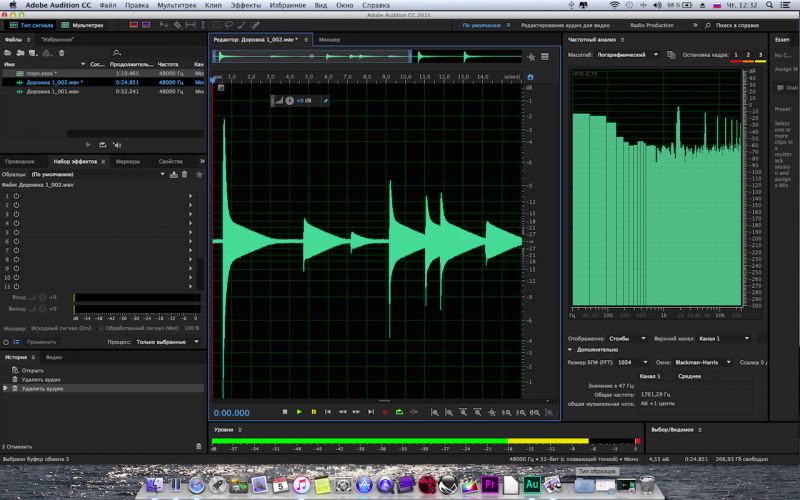Toggle loop playback in Файлы panel
Image resolution: width=800 pixels, height=500 pixels.
tap(103, 145)
